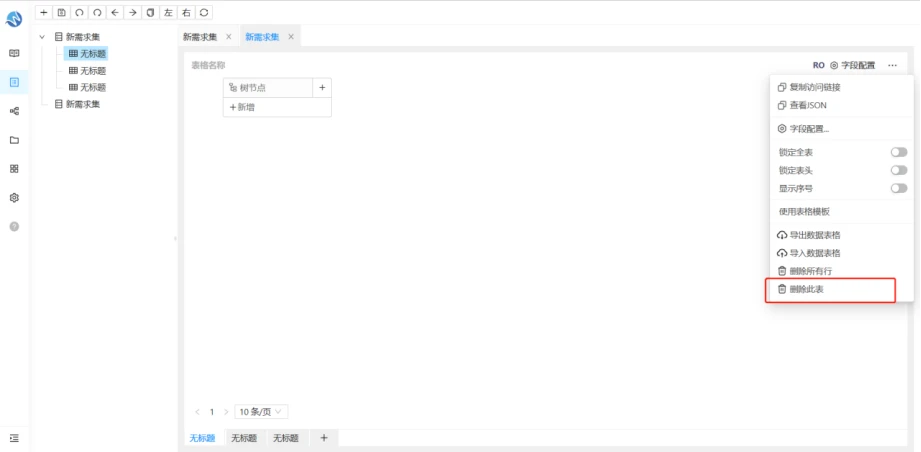921x452 pixels.
Task: Select the collapsed 新需求集 at tree bottom
Action: pyautogui.click(x=77, y=104)
